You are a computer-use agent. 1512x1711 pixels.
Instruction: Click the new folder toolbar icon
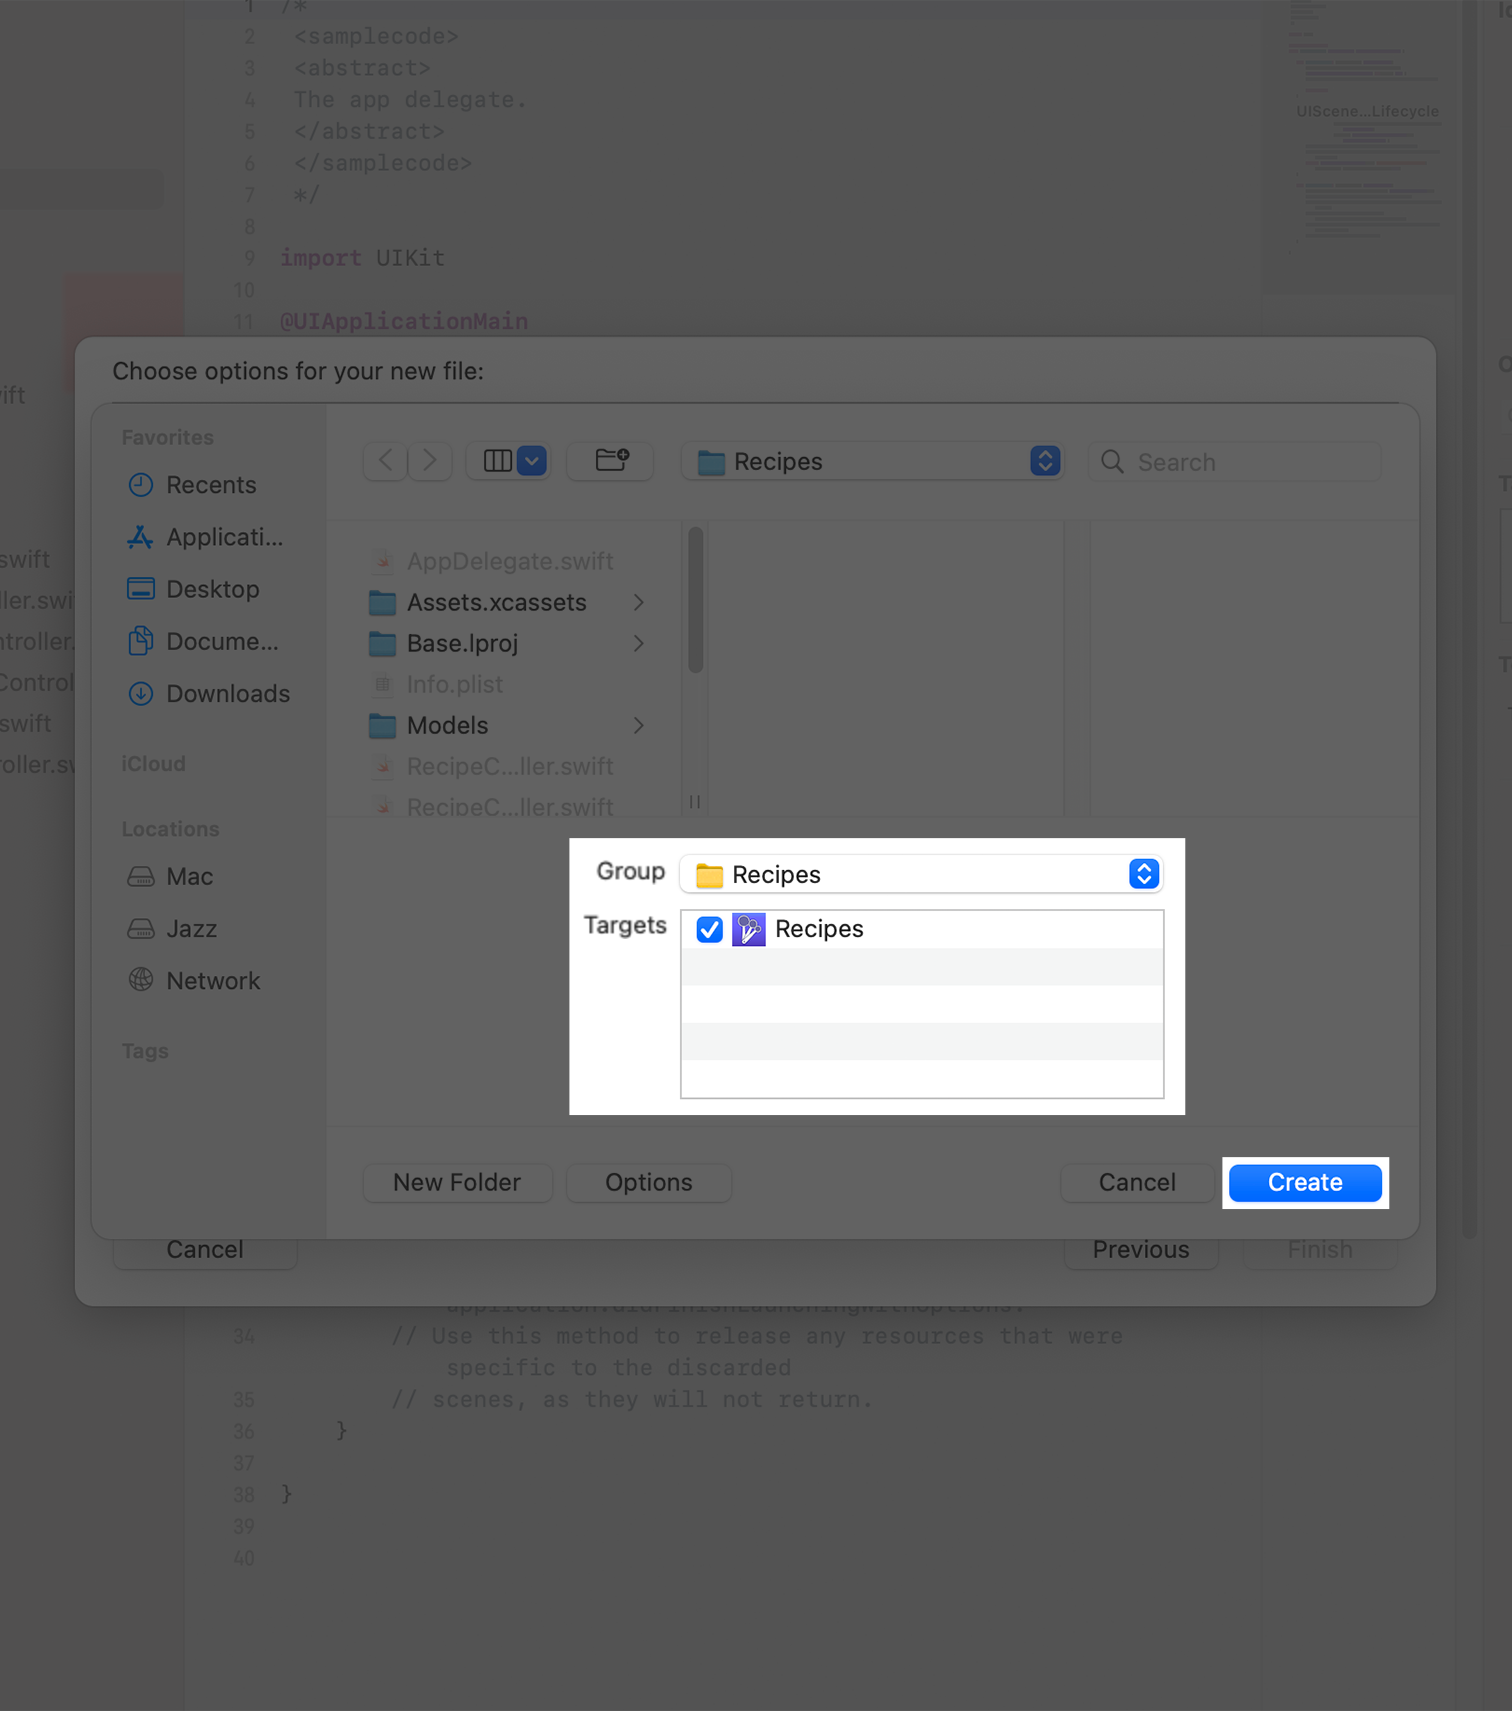click(x=611, y=461)
